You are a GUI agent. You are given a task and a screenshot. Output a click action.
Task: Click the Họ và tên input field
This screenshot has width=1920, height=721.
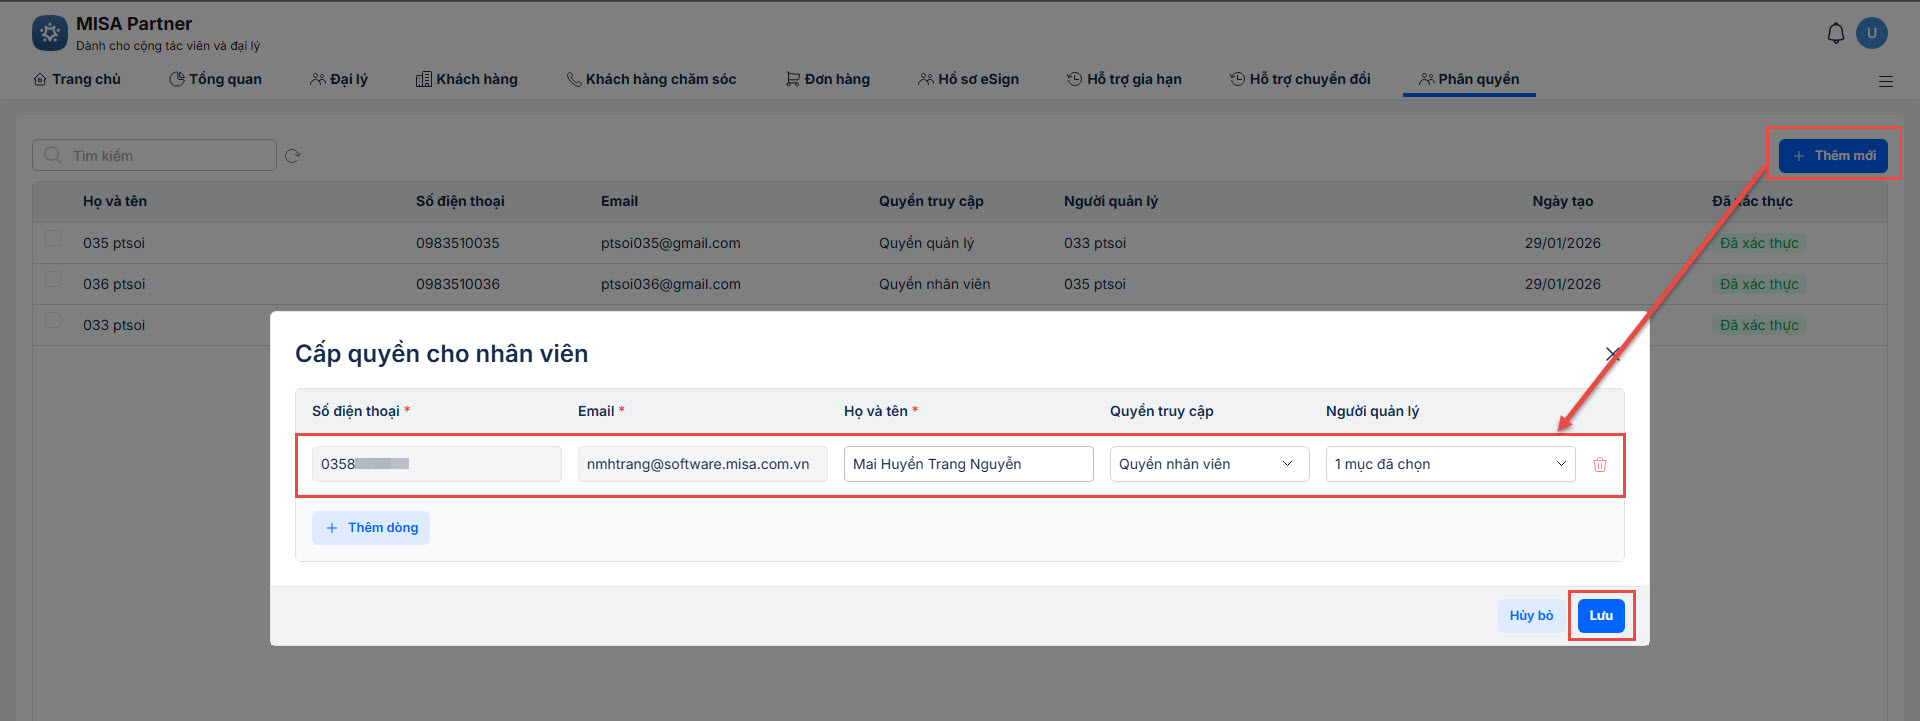969,464
